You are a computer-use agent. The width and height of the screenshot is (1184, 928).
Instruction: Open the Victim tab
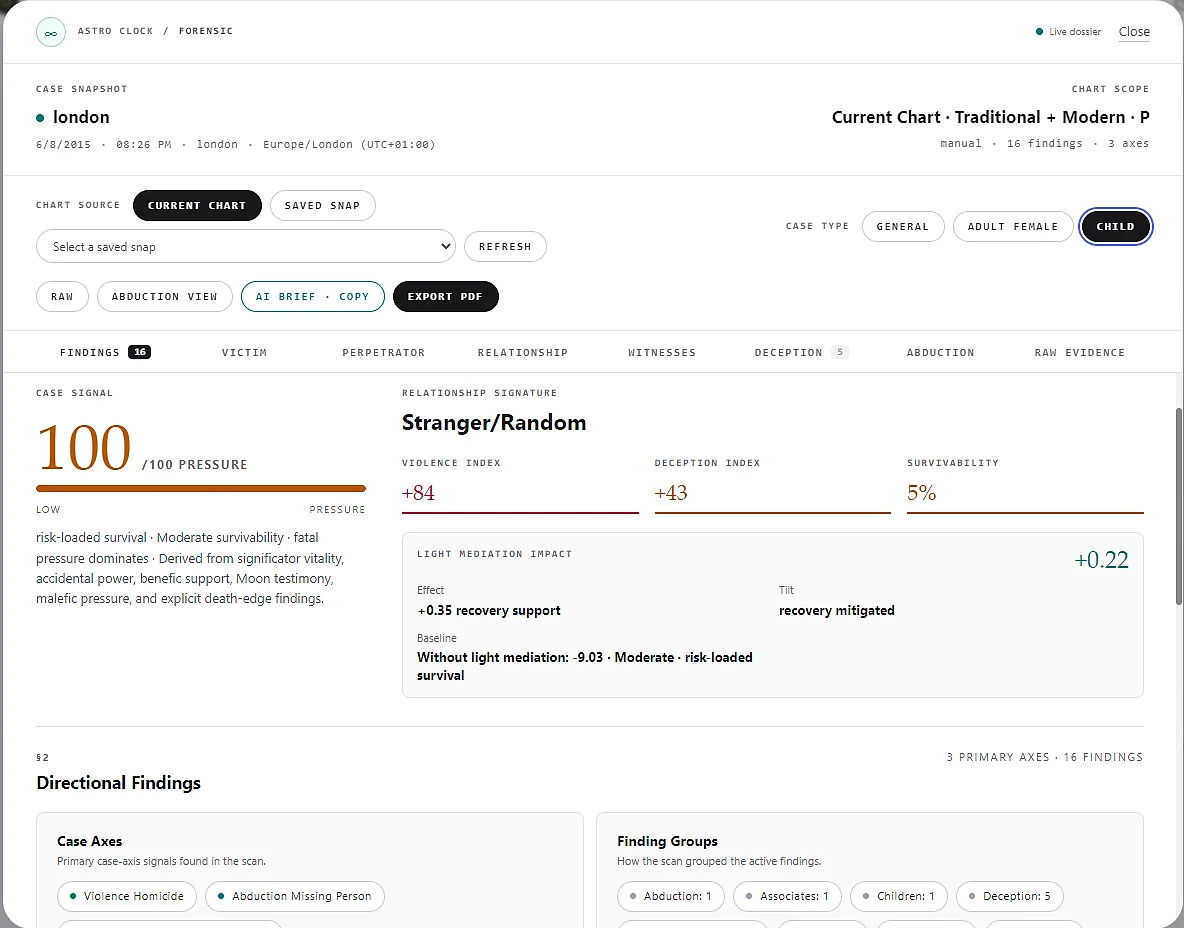[x=244, y=353]
